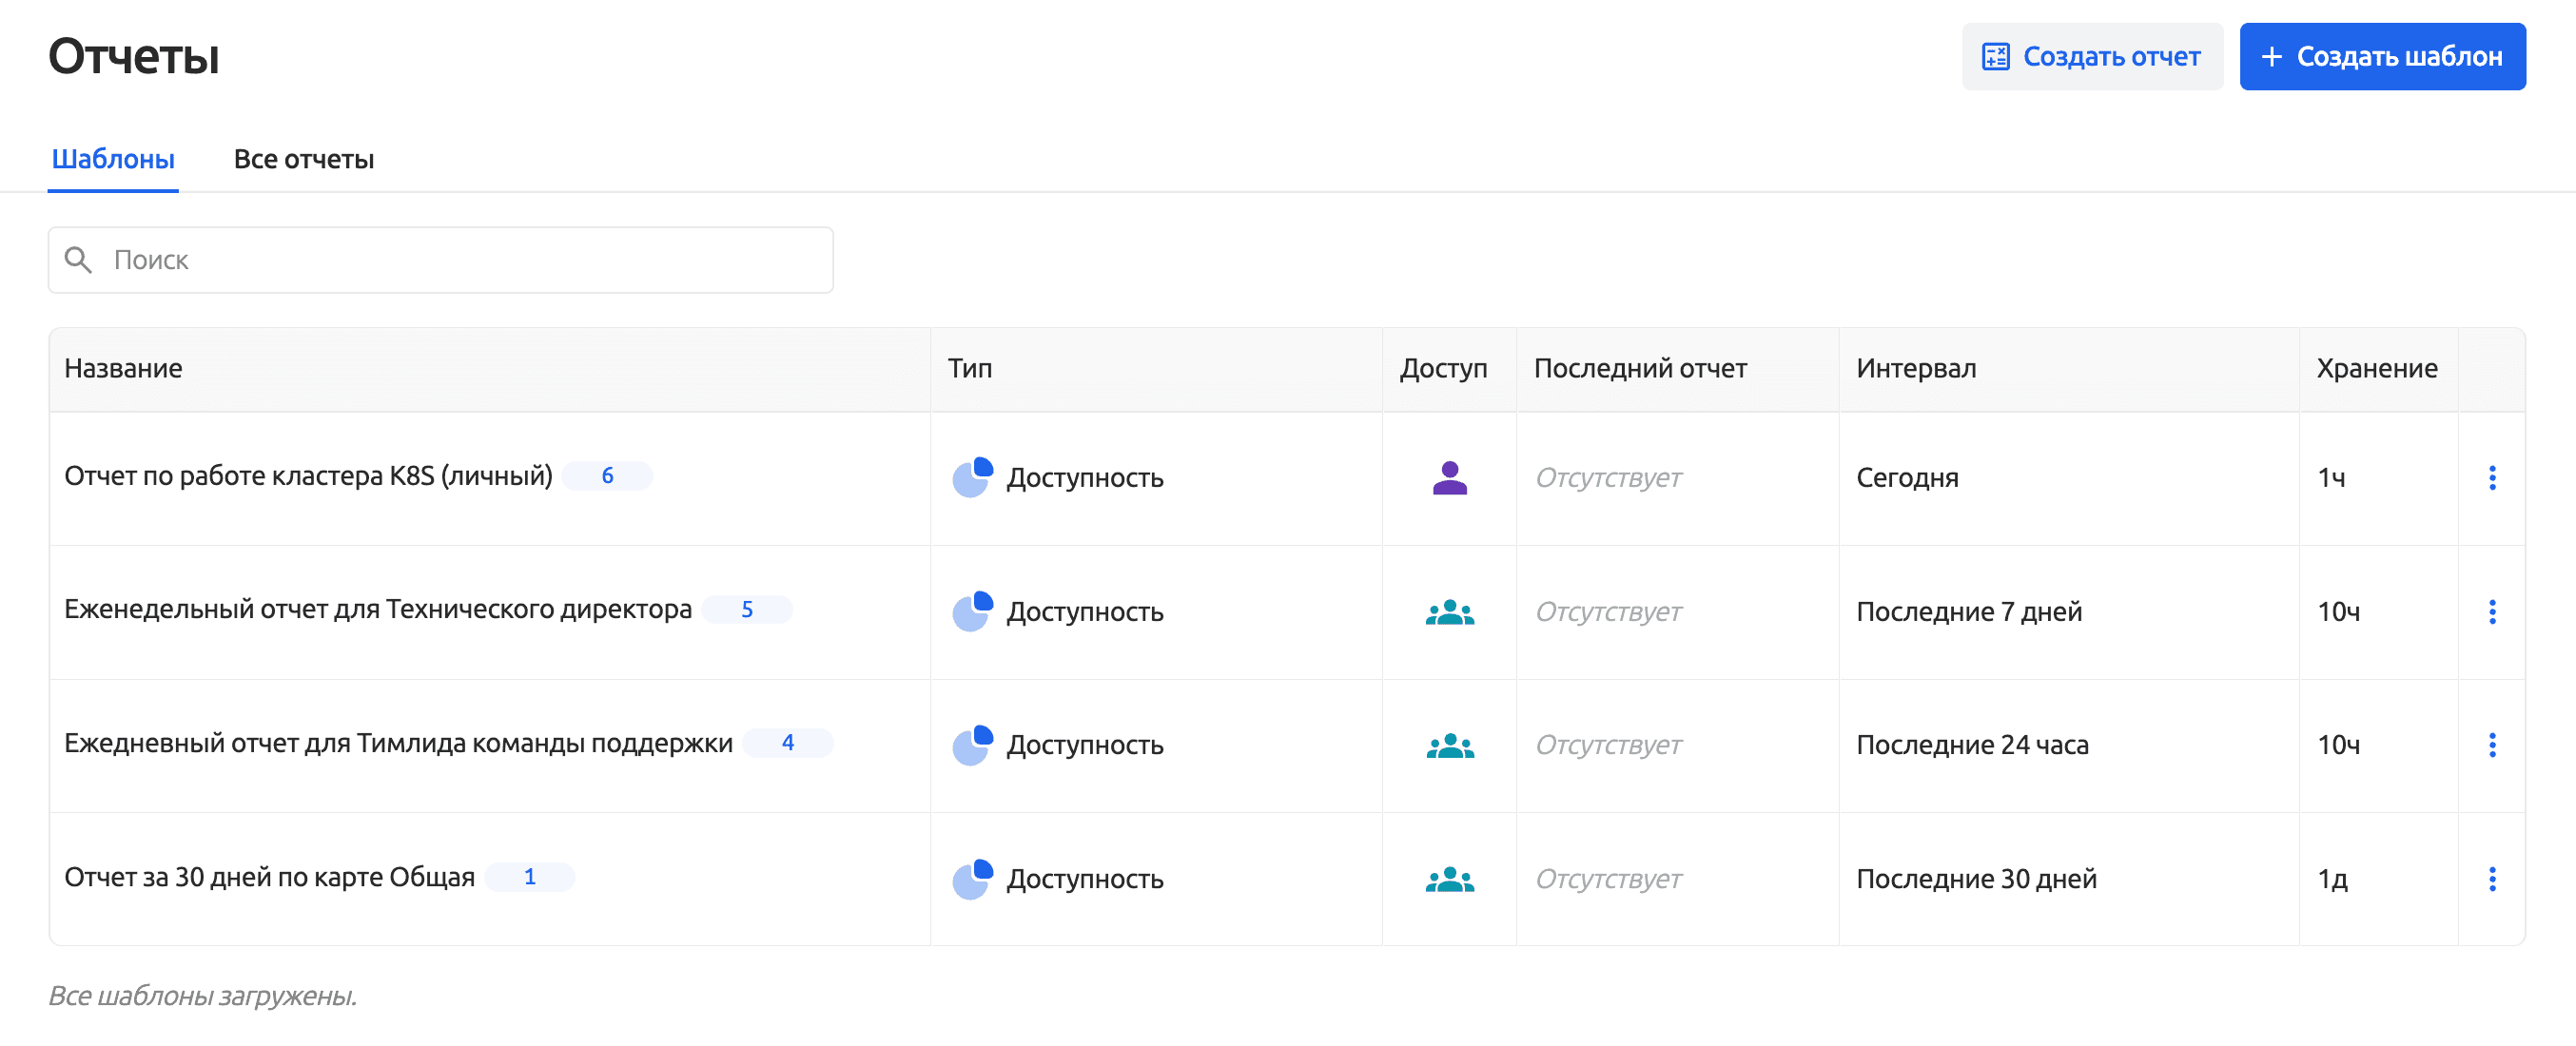Open three-dot menu for weekly Technical Director report
Image resolution: width=2576 pixels, height=1046 pixels.
point(2491,612)
